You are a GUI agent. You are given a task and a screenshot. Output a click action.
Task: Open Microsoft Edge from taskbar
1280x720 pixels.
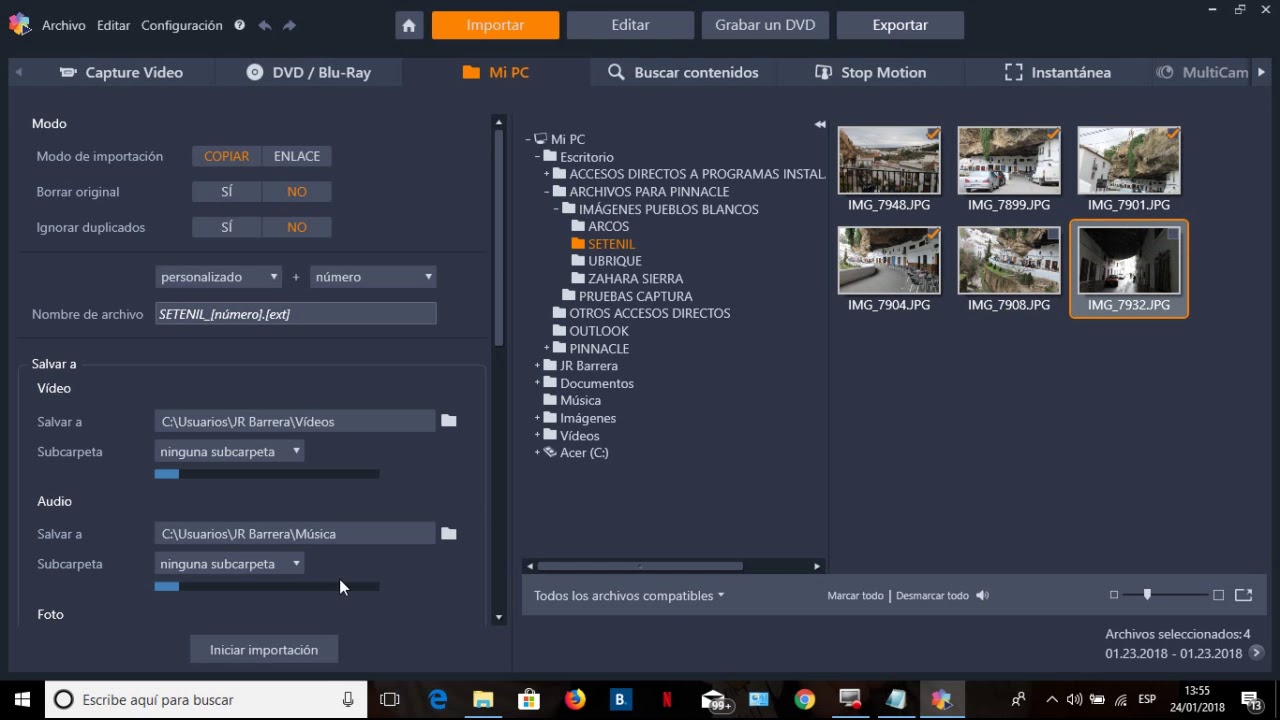(x=438, y=700)
